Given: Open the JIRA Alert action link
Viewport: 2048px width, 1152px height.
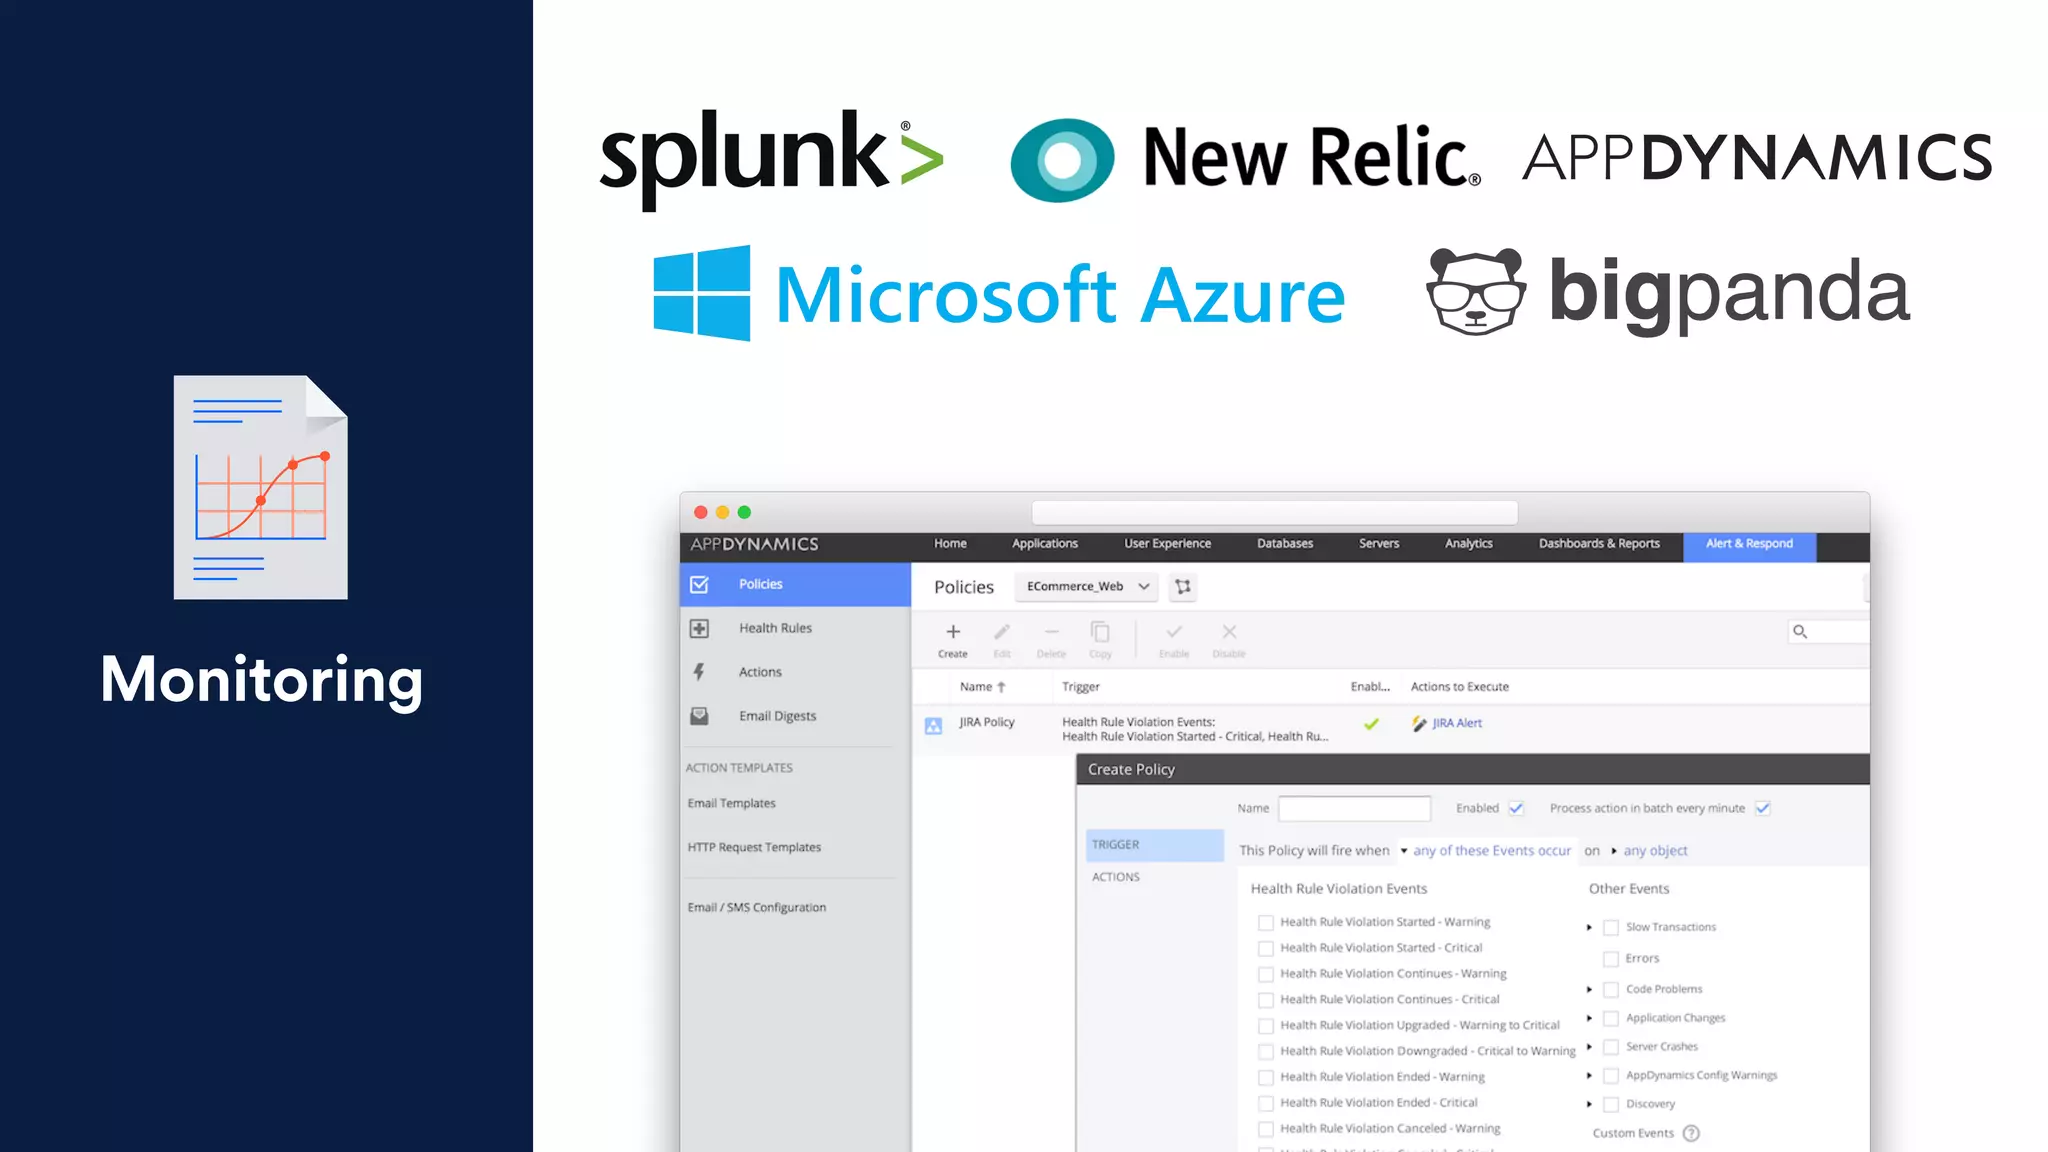Looking at the screenshot, I should point(1457,723).
